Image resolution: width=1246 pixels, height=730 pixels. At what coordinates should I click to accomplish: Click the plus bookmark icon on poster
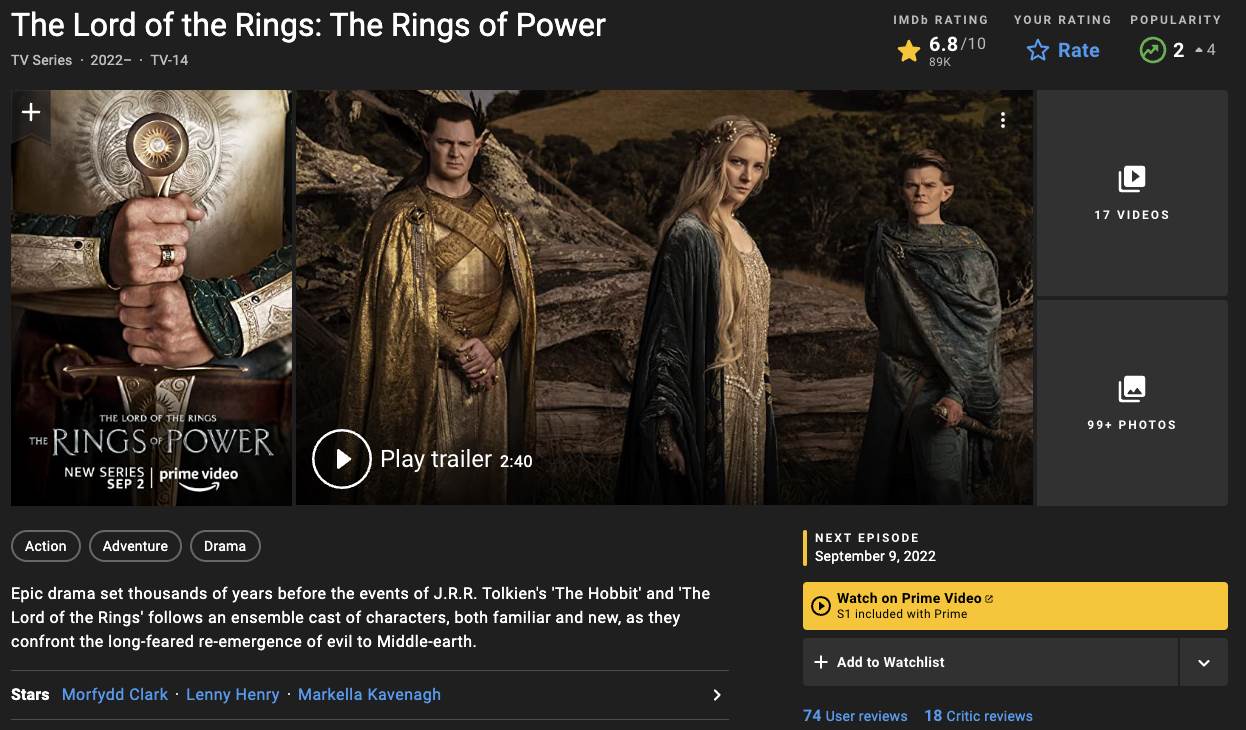(x=31, y=112)
